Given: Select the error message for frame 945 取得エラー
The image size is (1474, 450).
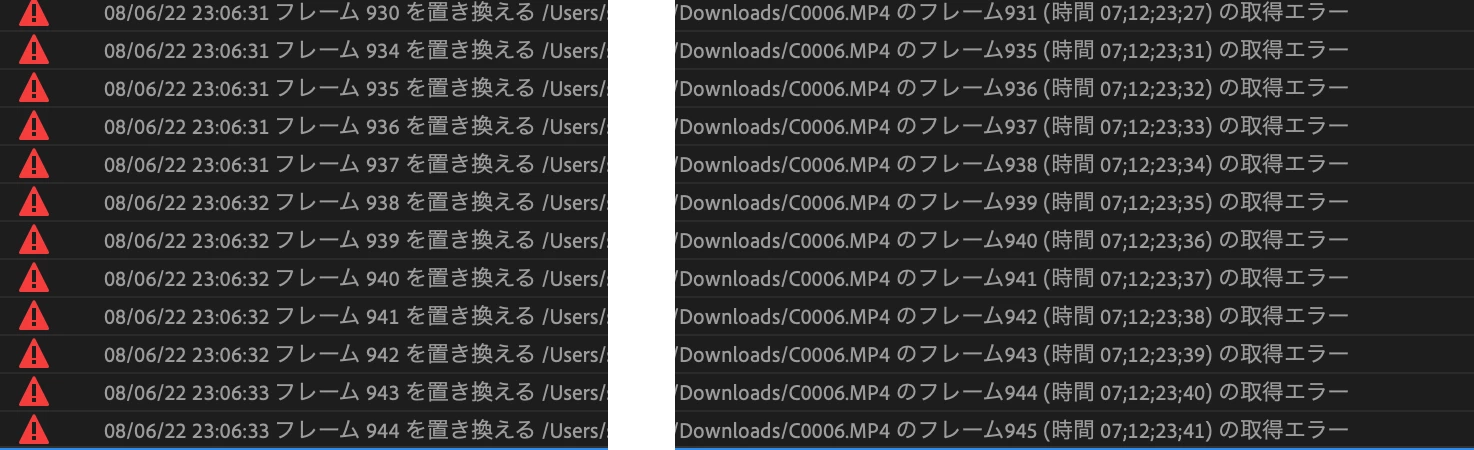Looking at the screenshot, I should (x=1012, y=431).
